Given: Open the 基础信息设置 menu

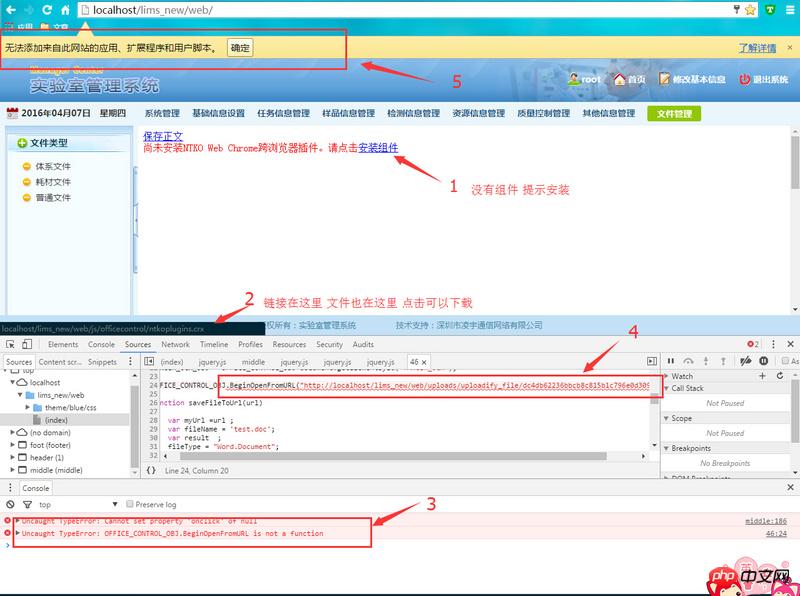Looking at the screenshot, I should (x=218, y=113).
